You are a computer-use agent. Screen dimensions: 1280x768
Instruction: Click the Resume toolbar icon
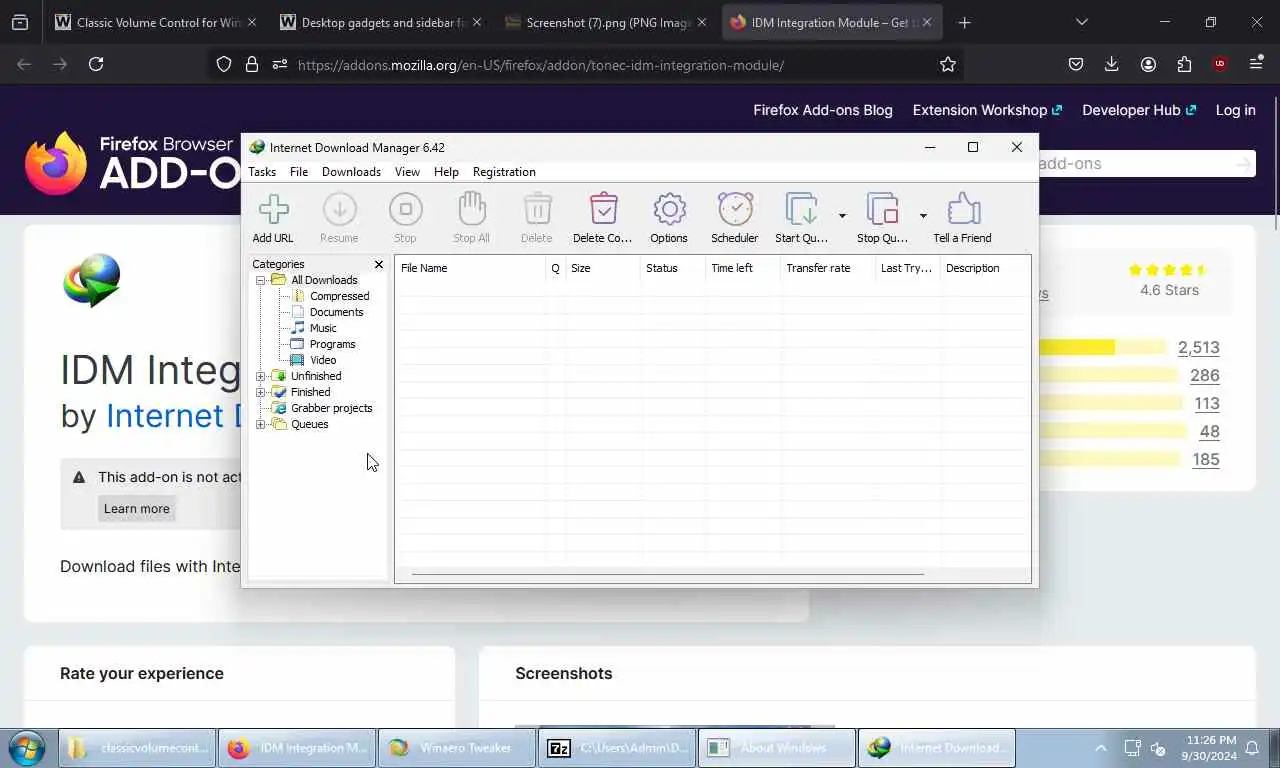[339, 210]
